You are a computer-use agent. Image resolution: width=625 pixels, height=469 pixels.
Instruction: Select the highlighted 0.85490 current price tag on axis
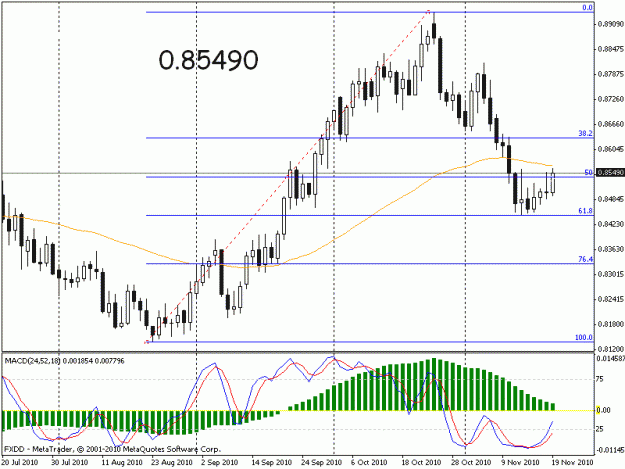[x=609, y=173]
